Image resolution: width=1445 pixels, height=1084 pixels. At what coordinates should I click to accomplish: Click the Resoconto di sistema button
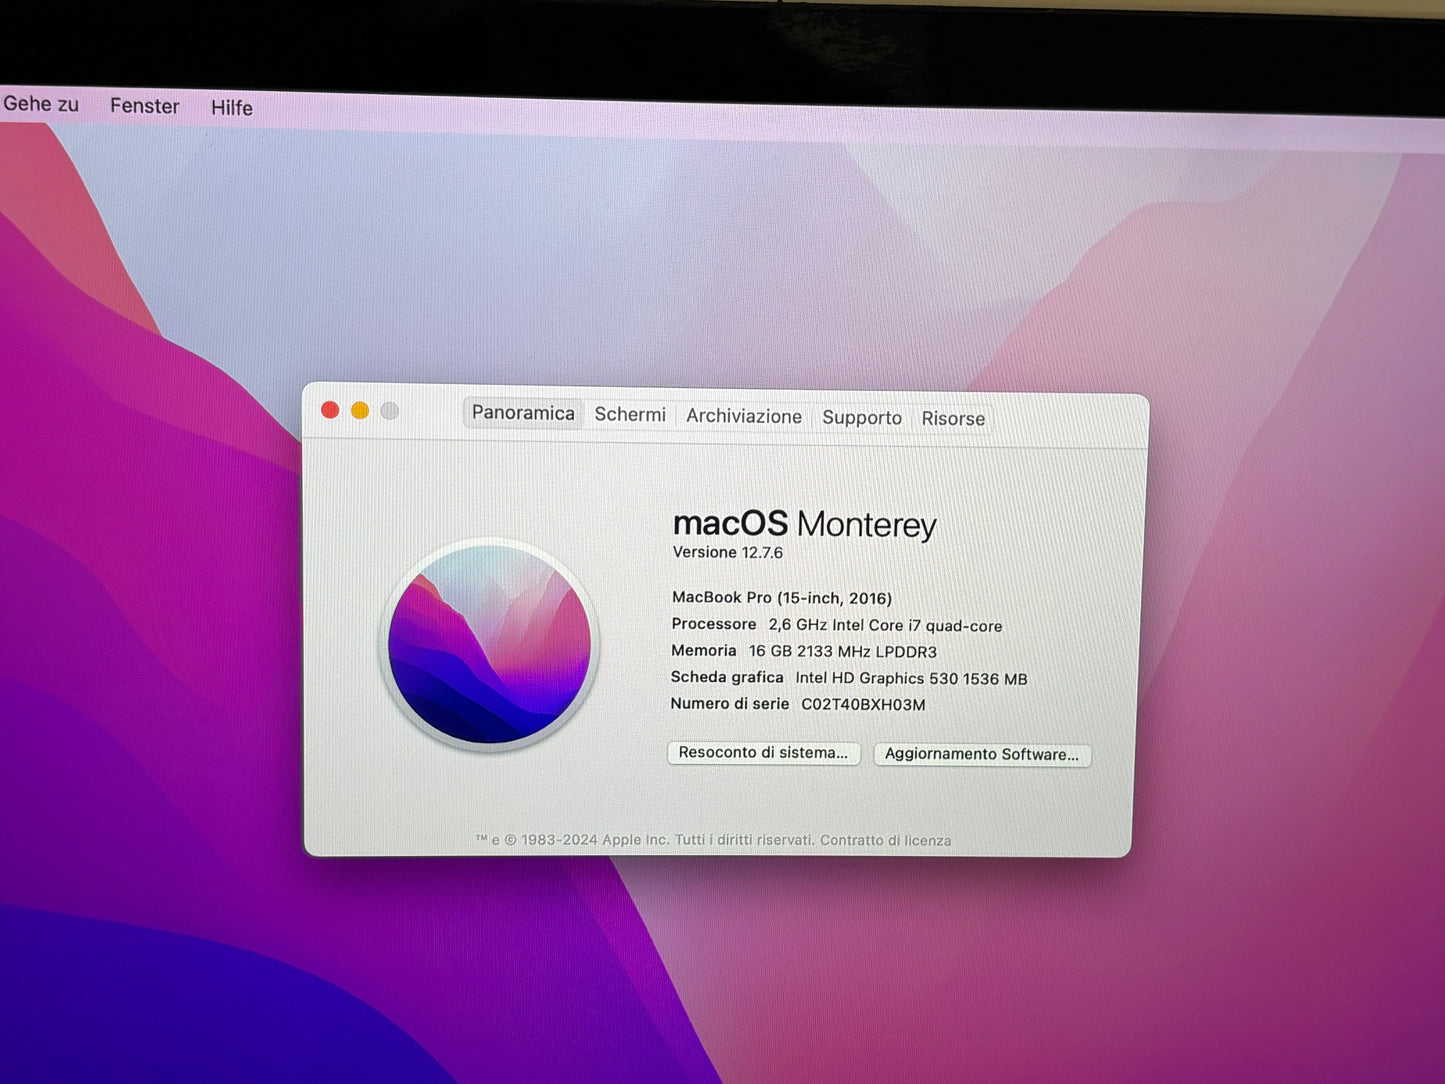point(763,753)
